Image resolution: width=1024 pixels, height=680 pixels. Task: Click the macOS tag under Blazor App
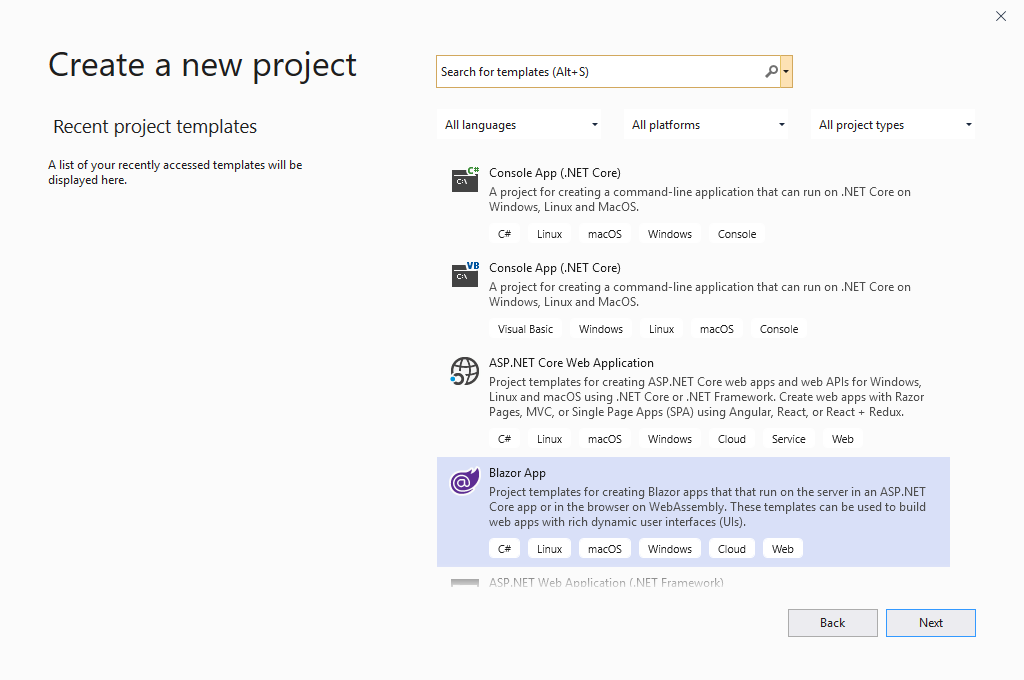tap(605, 549)
